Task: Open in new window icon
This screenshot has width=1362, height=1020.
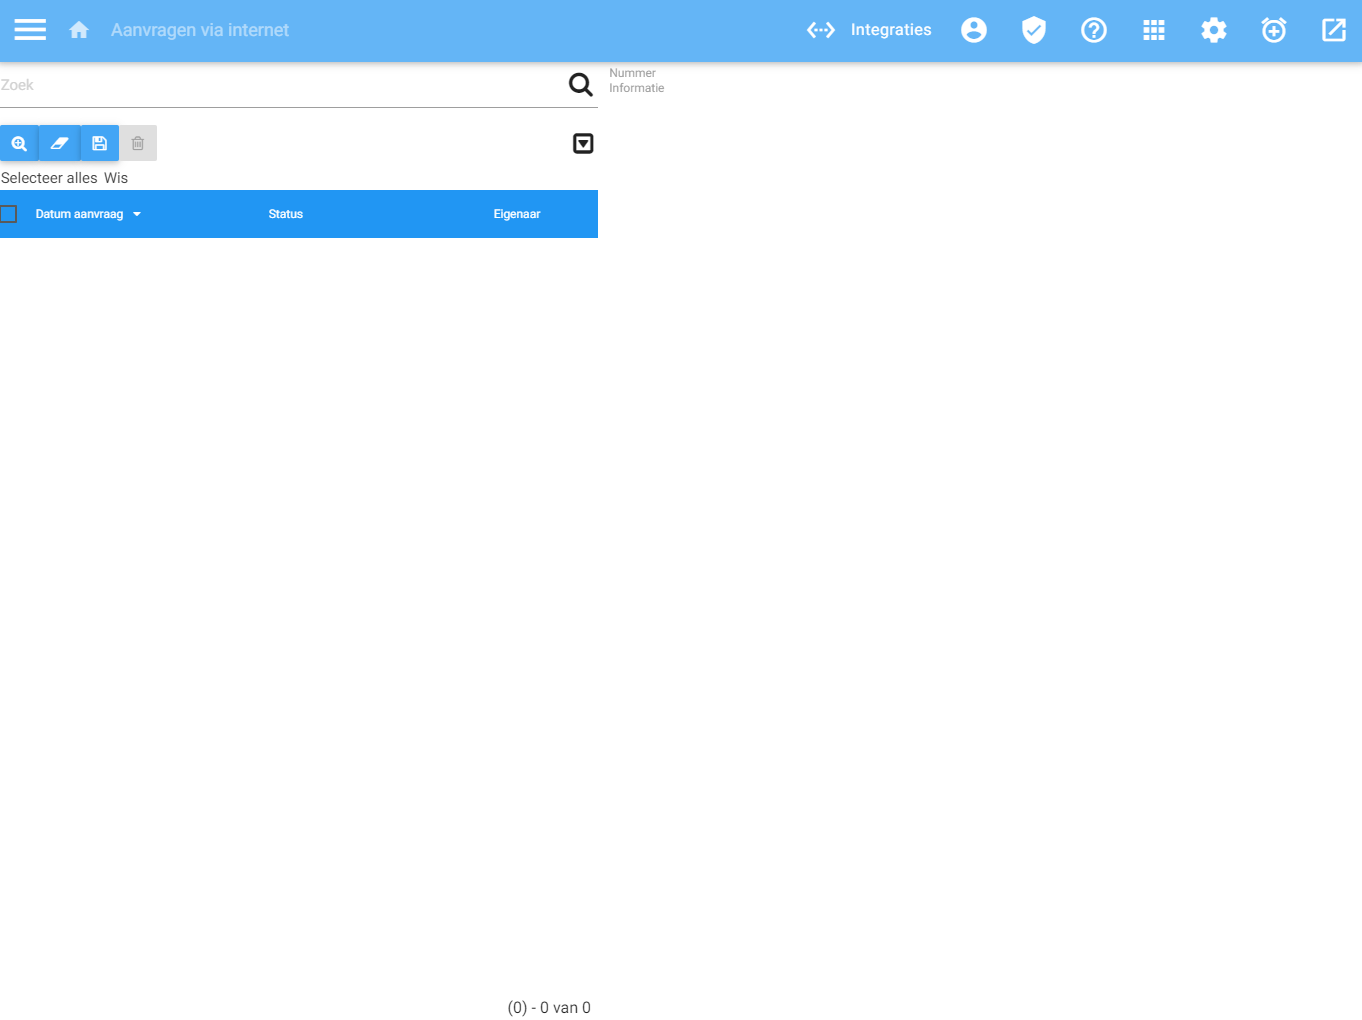Action: [x=1333, y=30]
